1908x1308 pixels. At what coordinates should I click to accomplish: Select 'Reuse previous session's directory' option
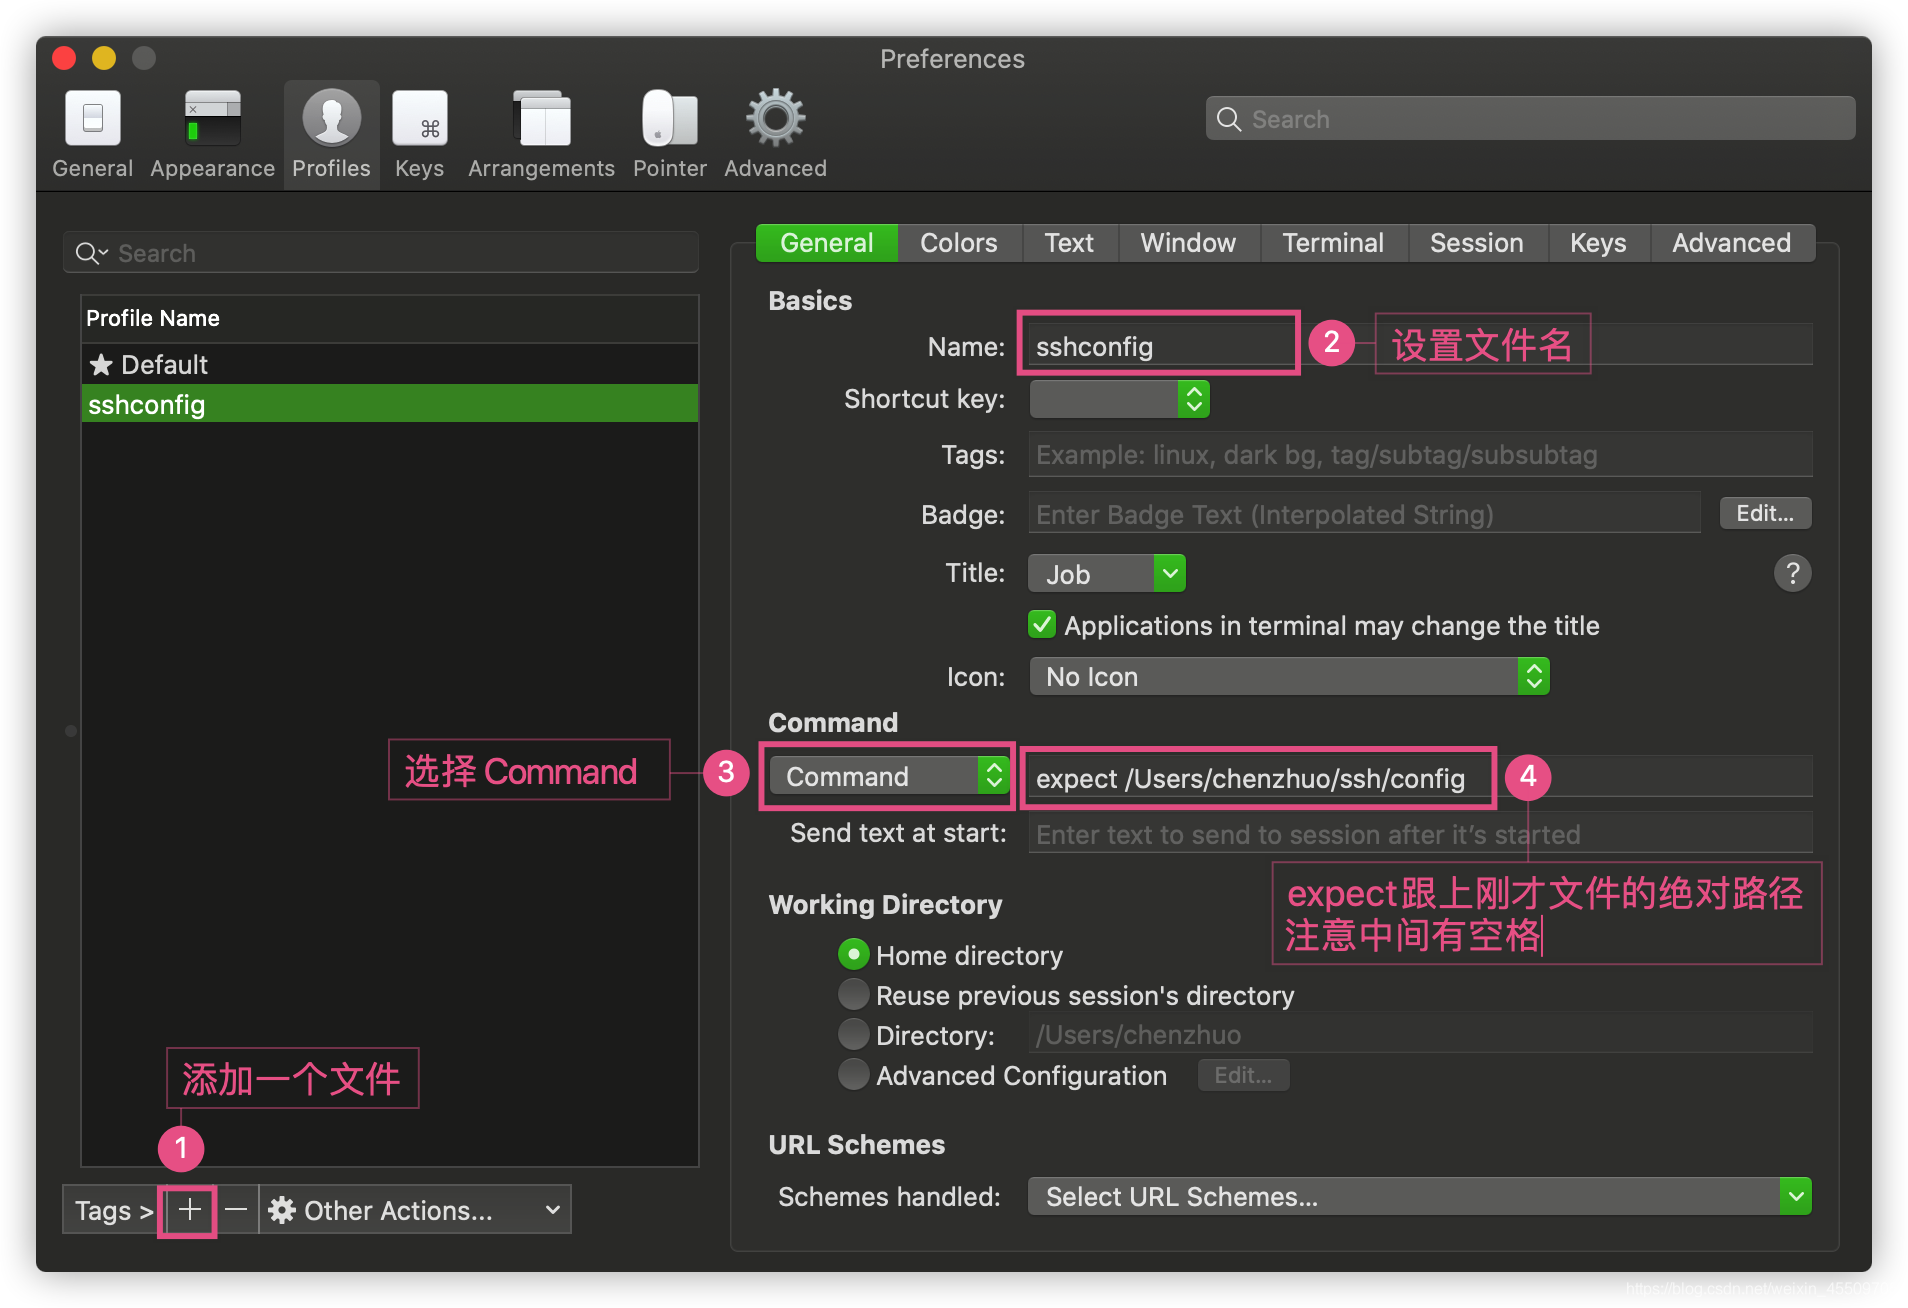[x=853, y=994]
